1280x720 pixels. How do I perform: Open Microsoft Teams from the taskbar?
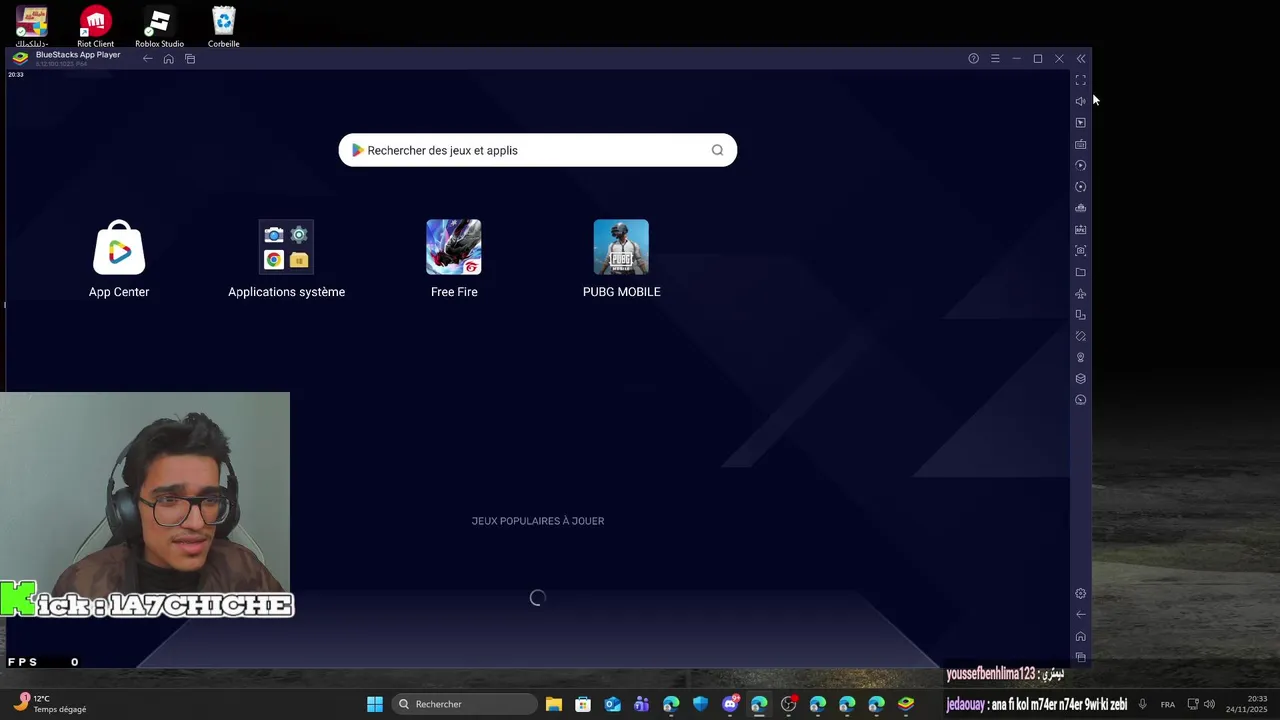[x=642, y=704]
